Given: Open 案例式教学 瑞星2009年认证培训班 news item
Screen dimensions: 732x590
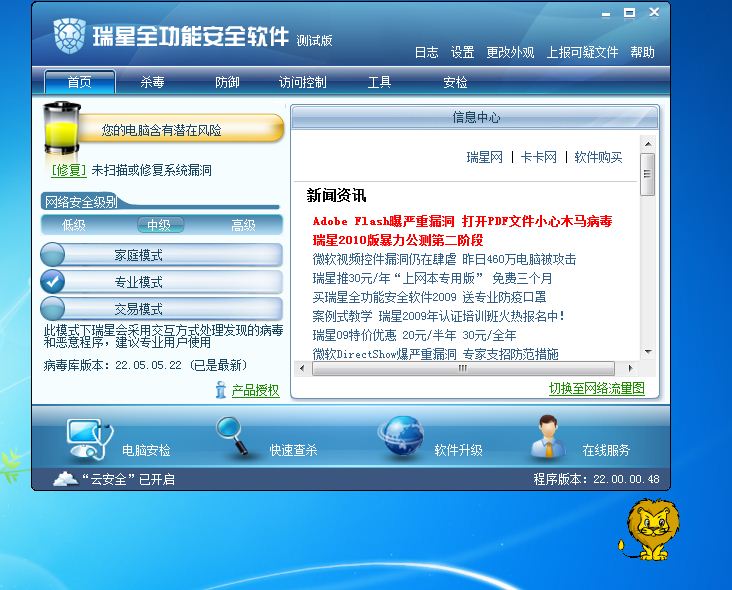Looking at the screenshot, I should click(x=438, y=316).
